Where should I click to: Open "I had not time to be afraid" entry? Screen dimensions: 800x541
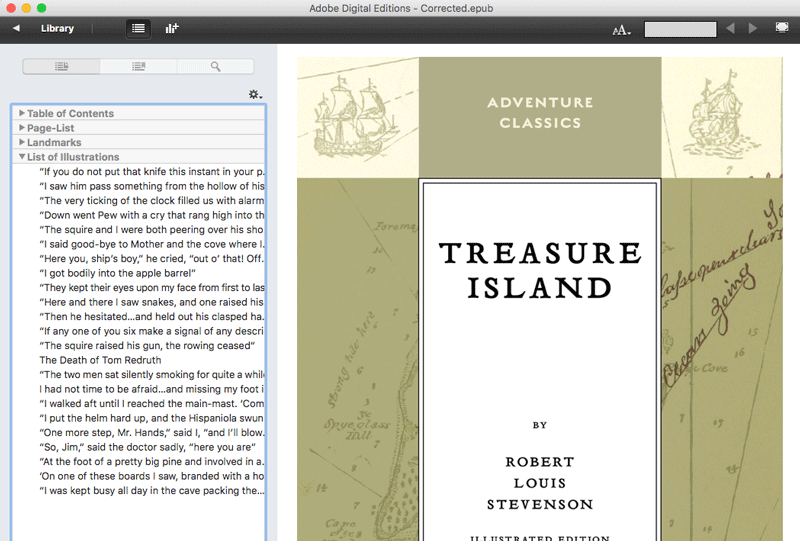152,389
